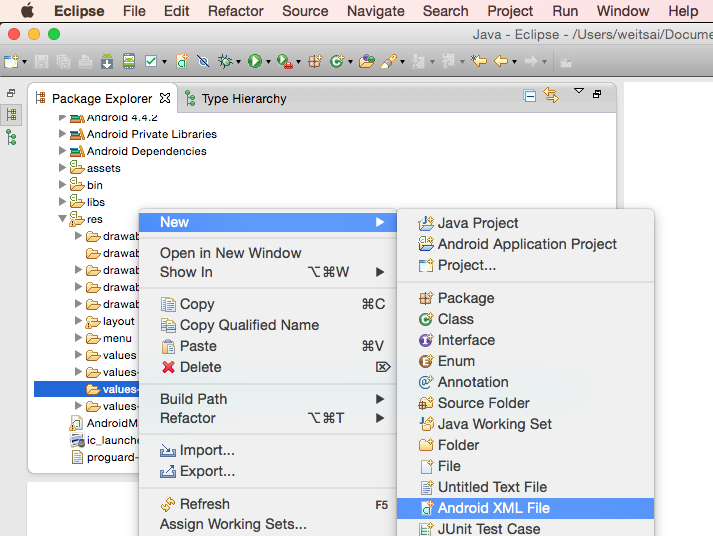
Task: Select Class in the New submenu
Action: tap(525, 319)
